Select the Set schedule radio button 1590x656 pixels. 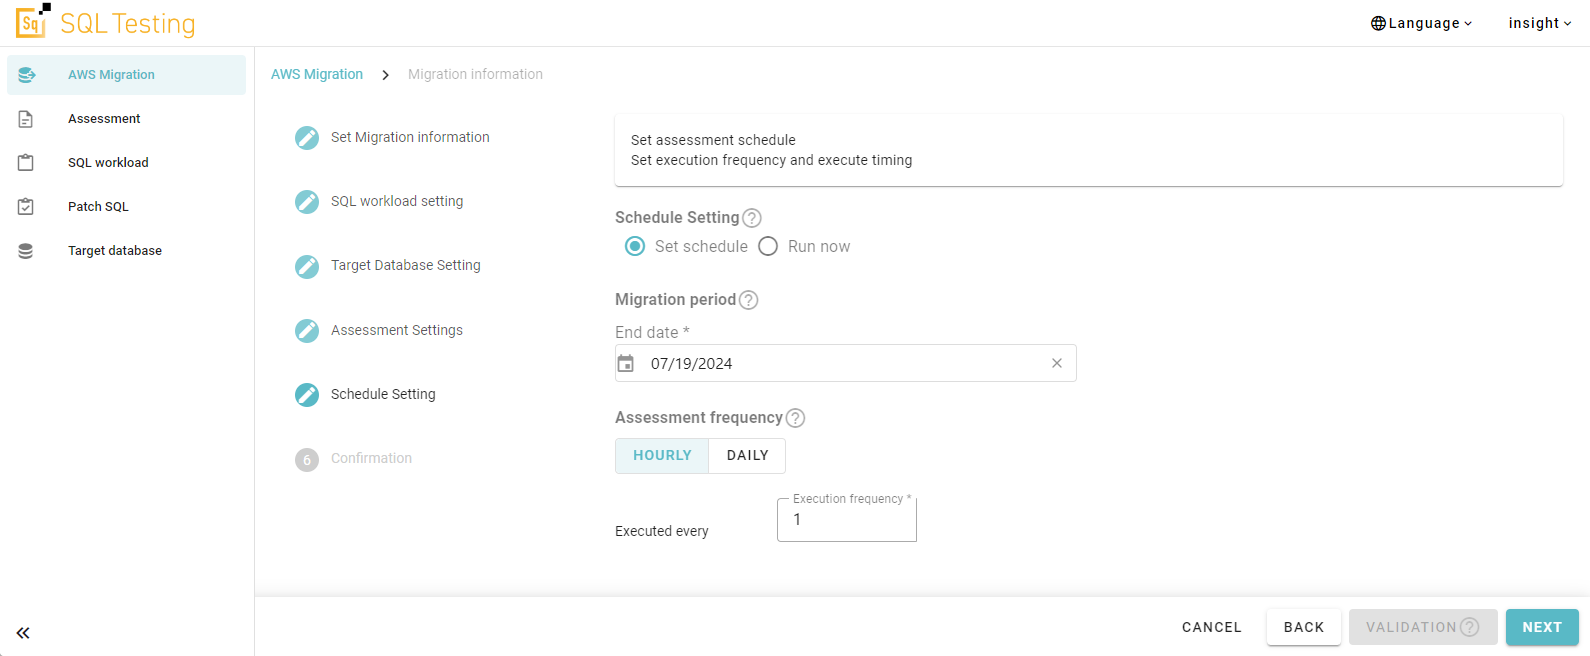coord(635,246)
